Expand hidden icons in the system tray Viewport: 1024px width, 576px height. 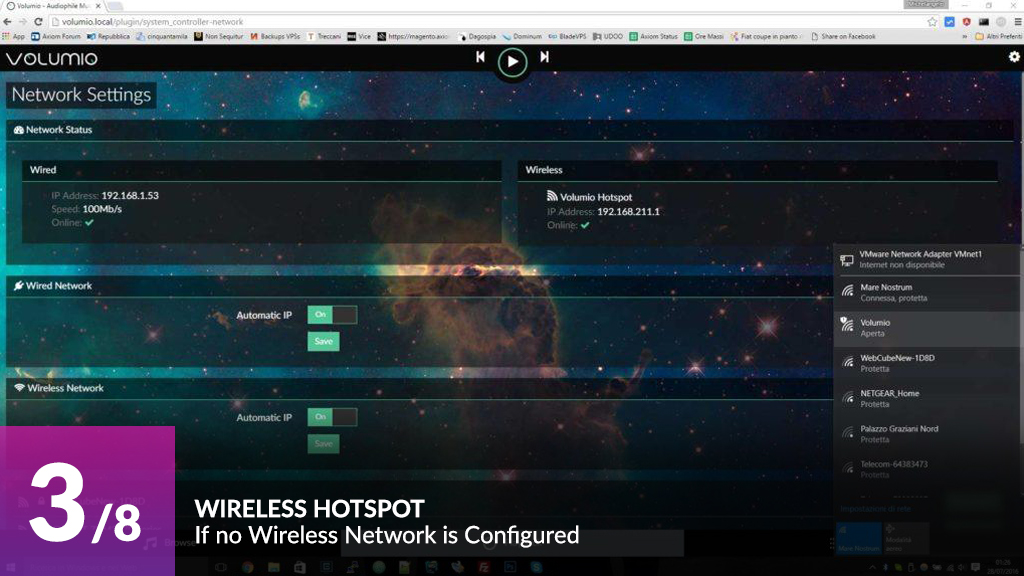tap(873, 567)
